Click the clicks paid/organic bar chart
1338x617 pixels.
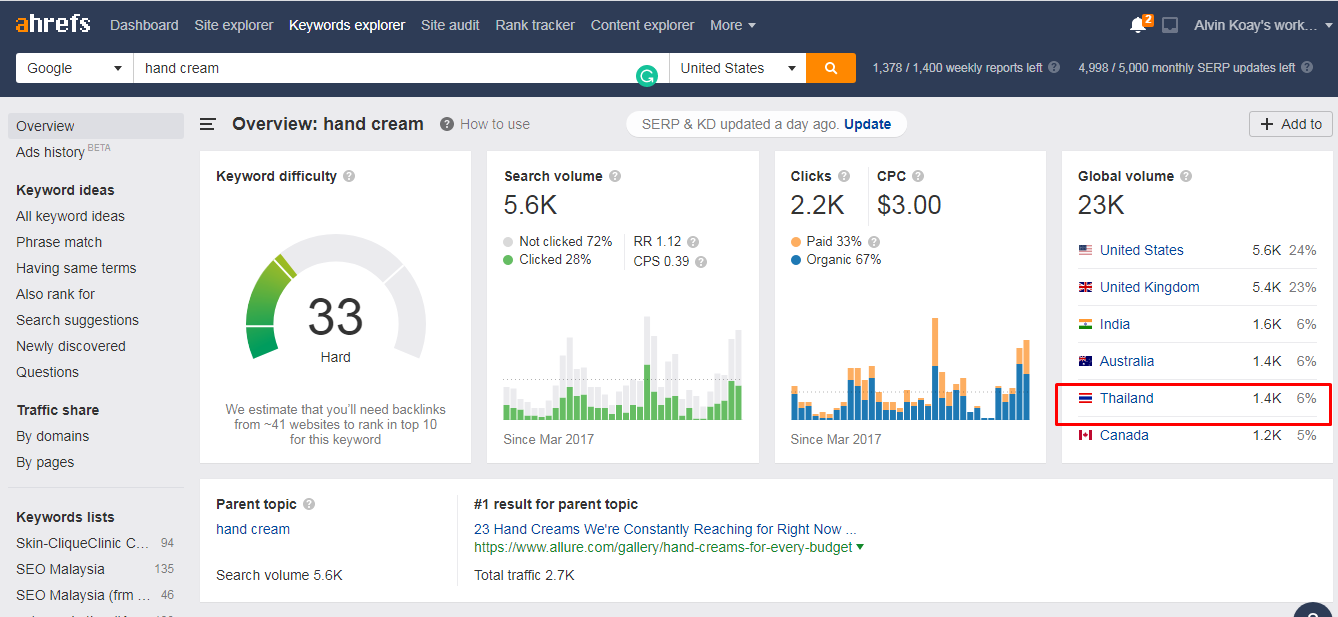(910, 368)
